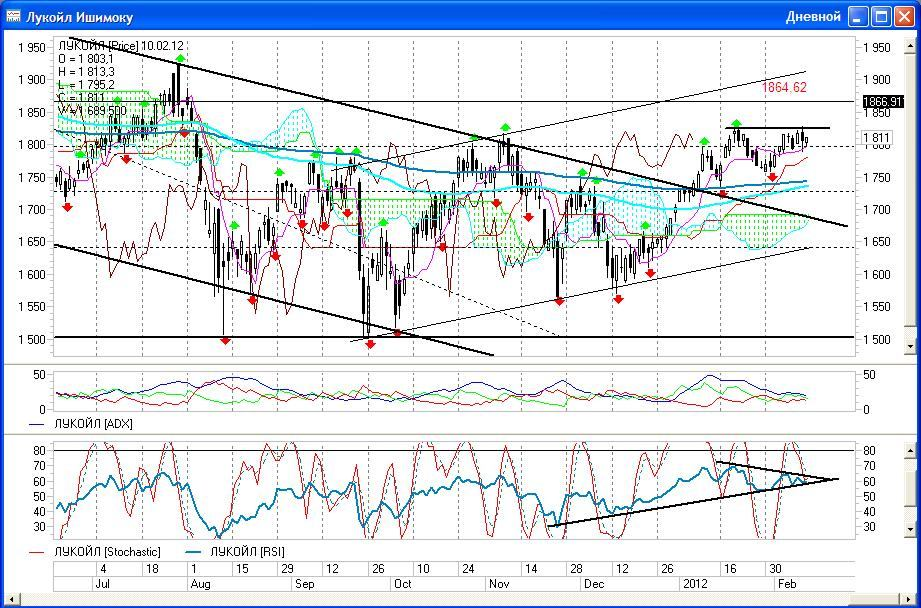Select the ЛУКОЙЛ [ADX] legend label
Image resolution: width=921 pixels, height=608 pixels.
pyautogui.click(x=93, y=424)
